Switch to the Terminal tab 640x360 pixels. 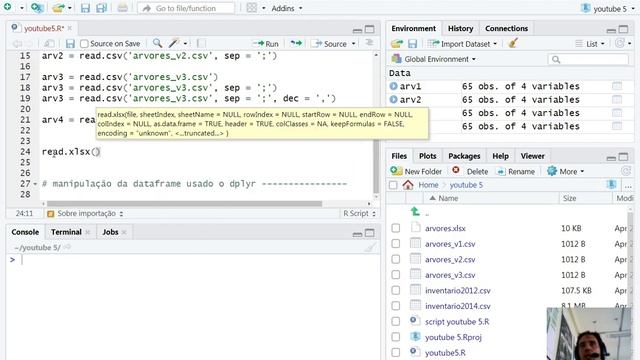[66, 232]
